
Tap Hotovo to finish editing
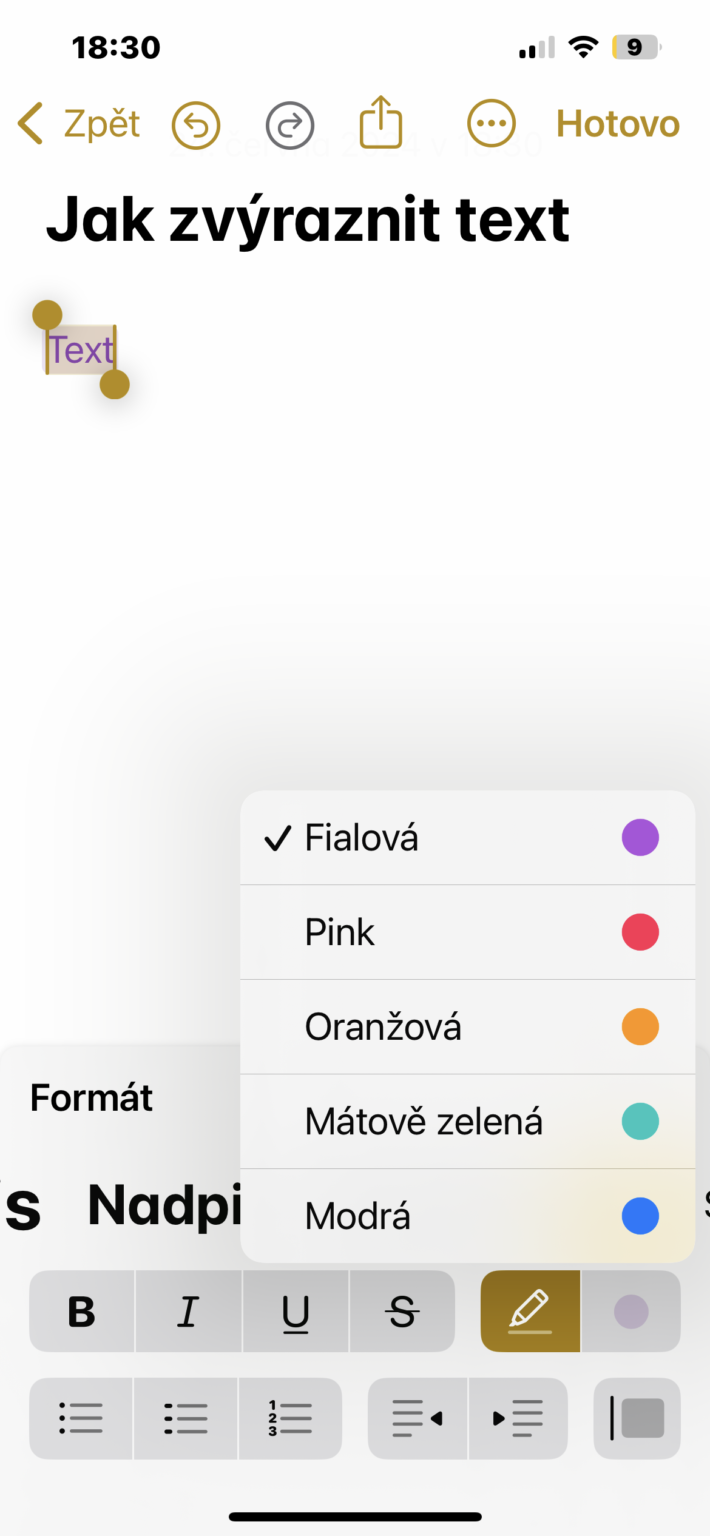coord(617,123)
